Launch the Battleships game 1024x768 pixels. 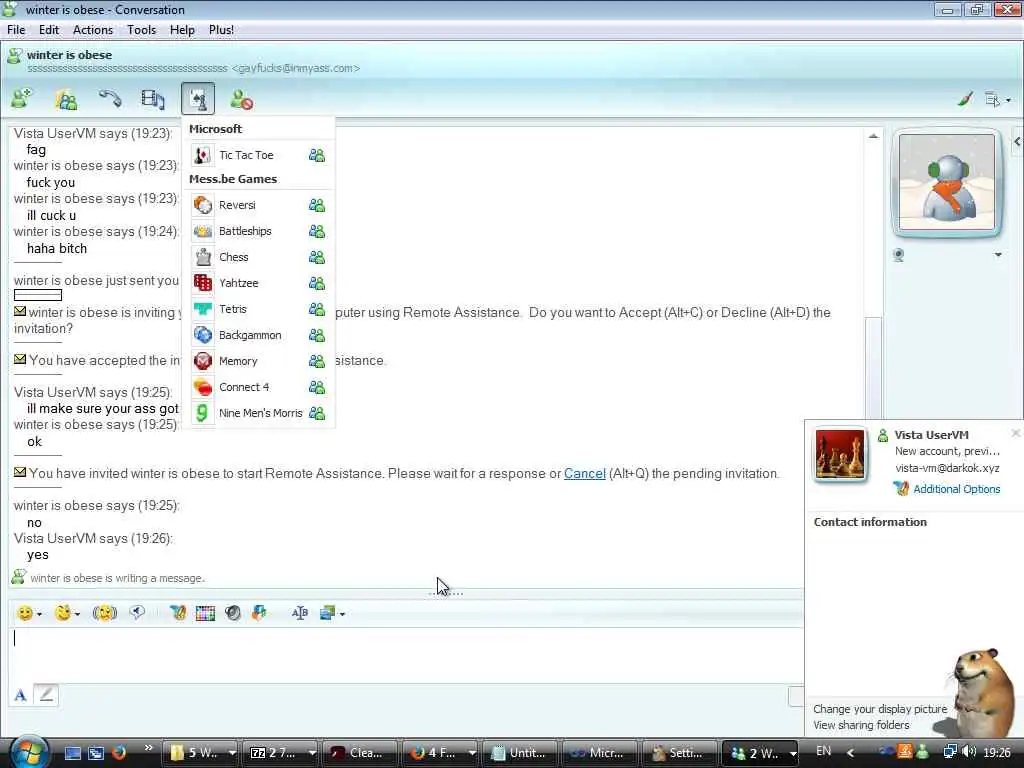pyautogui.click(x=245, y=231)
